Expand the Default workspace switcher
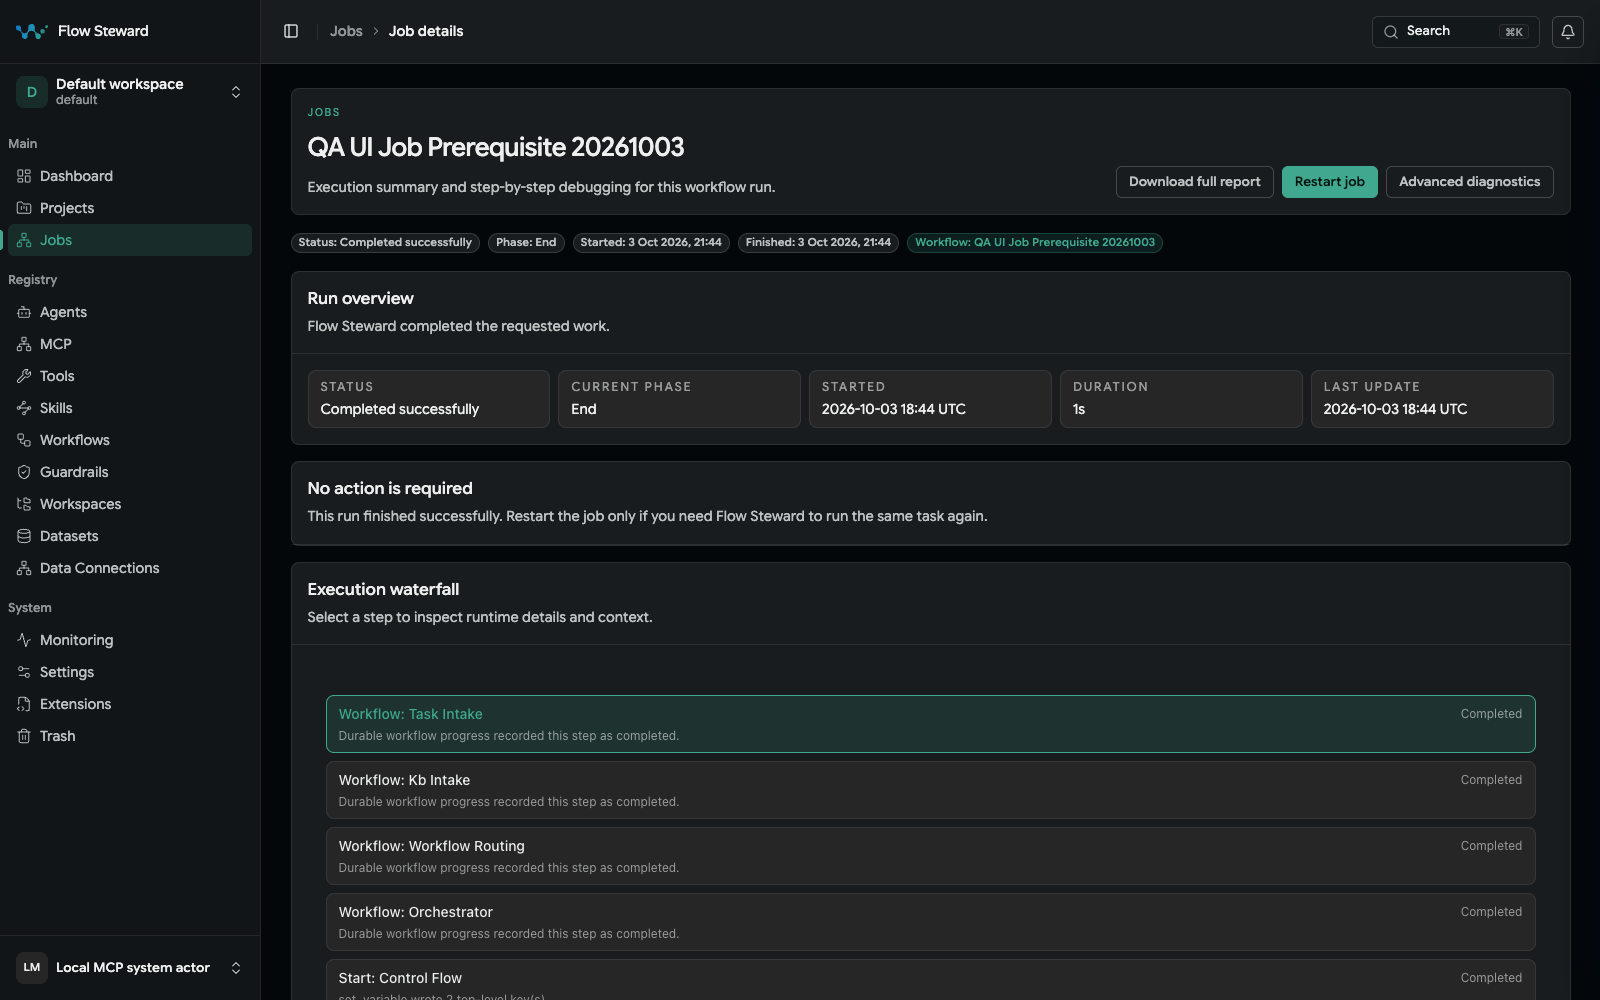The width and height of the screenshot is (1600, 1000). click(x=130, y=92)
